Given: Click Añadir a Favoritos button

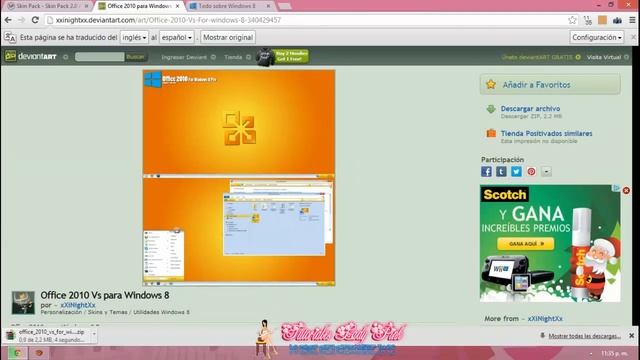Looking at the screenshot, I should click(550, 84).
